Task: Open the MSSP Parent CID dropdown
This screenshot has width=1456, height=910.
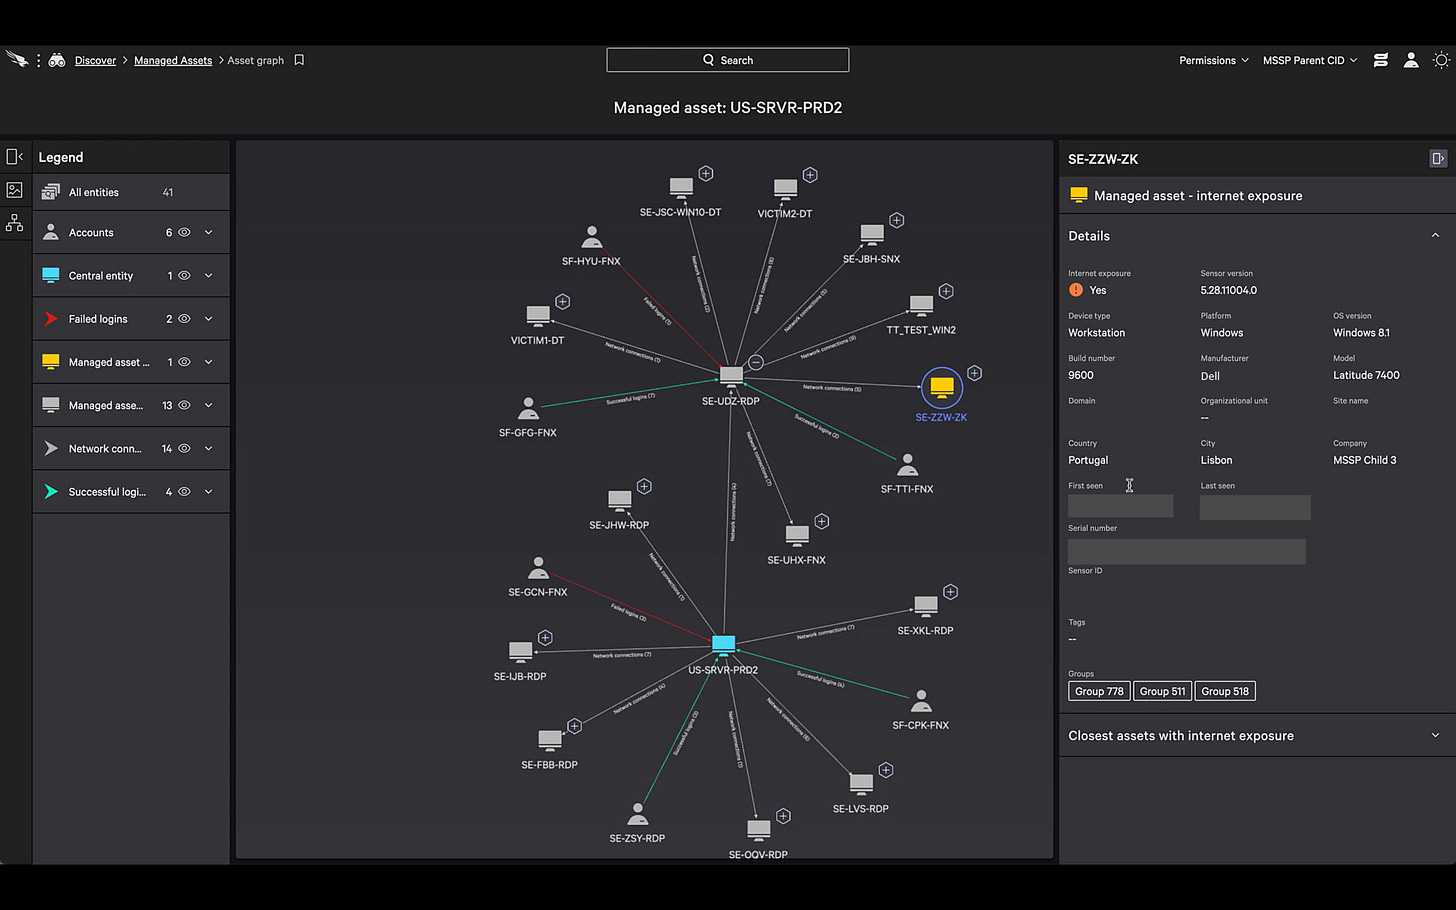Action: click(x=1310, y=60)
